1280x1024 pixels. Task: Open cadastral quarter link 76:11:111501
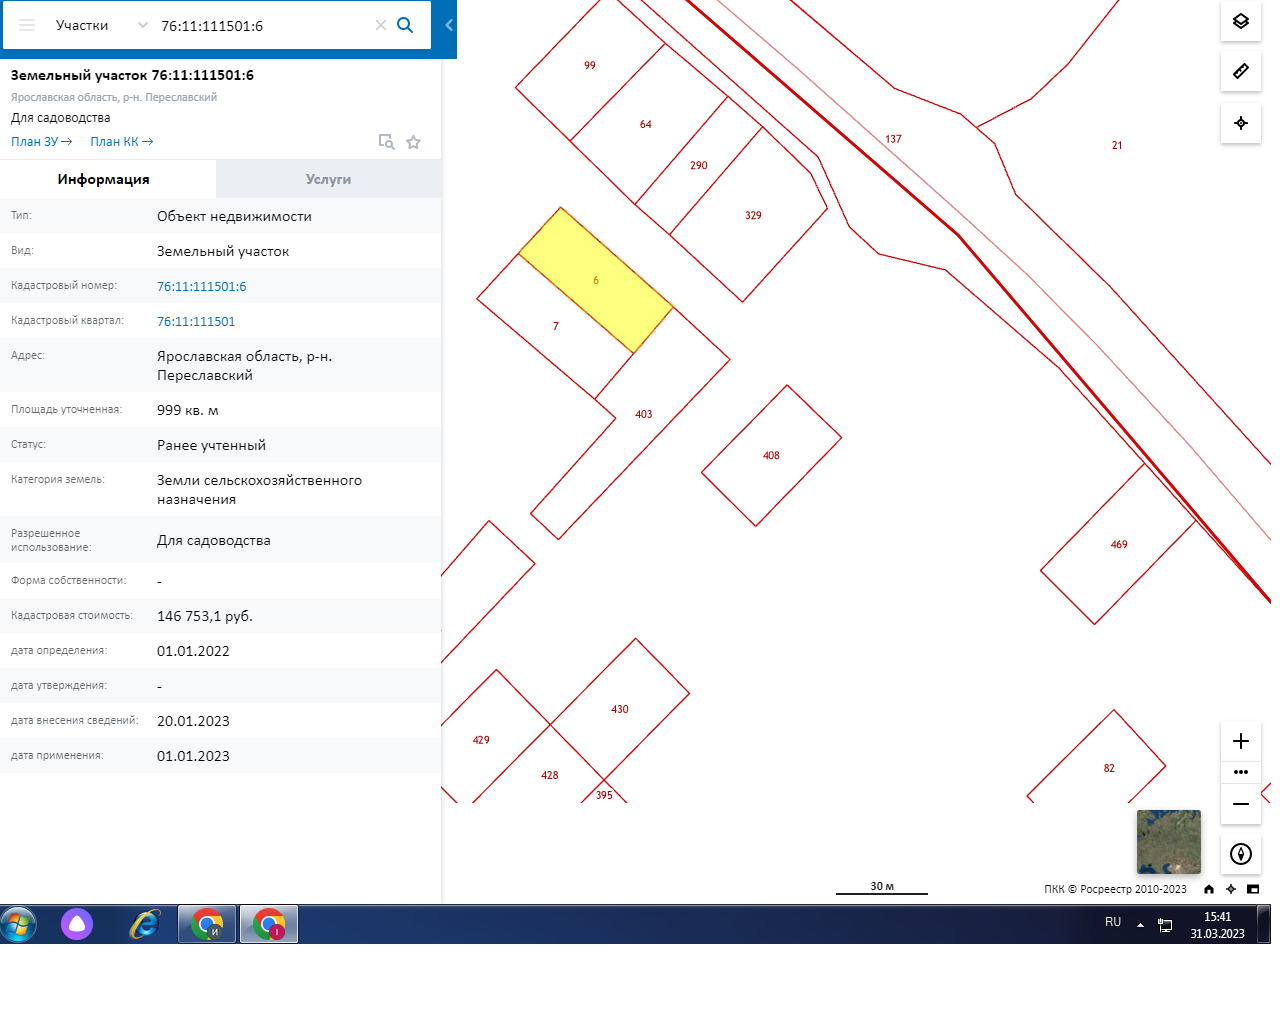(196, 321)
